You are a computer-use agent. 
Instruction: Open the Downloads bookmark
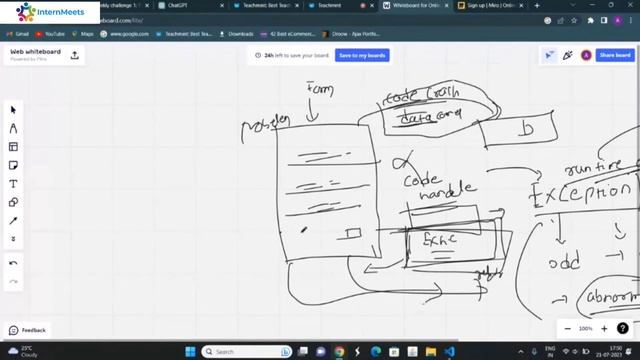coord(236,34)
